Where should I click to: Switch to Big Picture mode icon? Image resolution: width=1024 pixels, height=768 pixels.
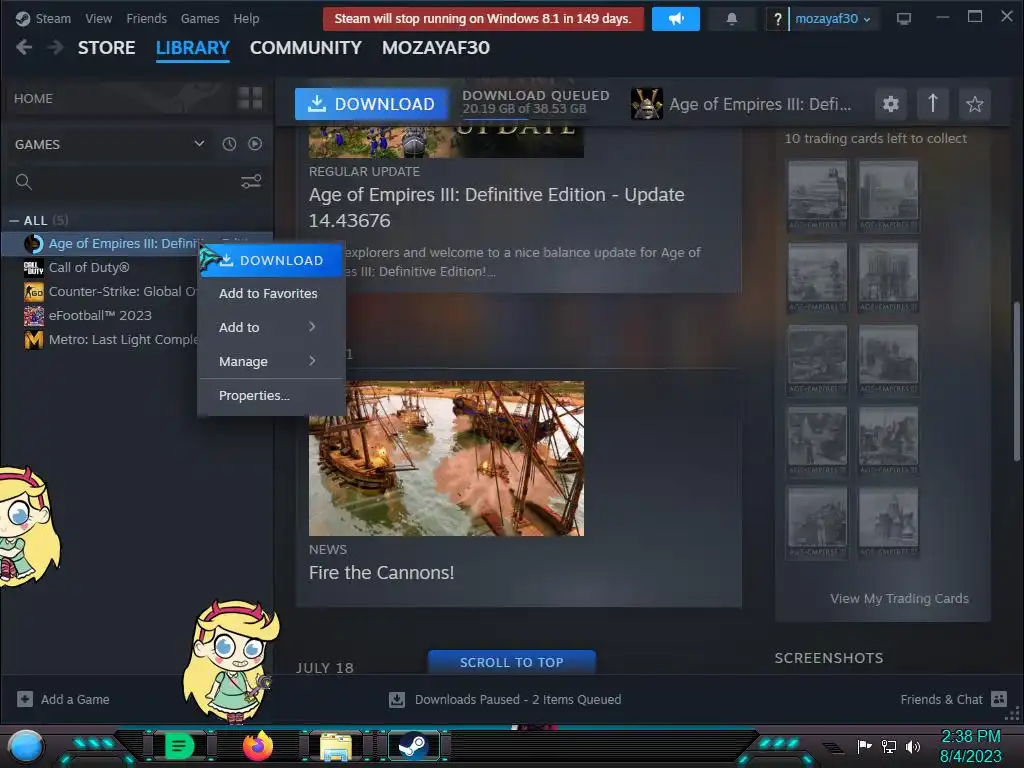904,19
